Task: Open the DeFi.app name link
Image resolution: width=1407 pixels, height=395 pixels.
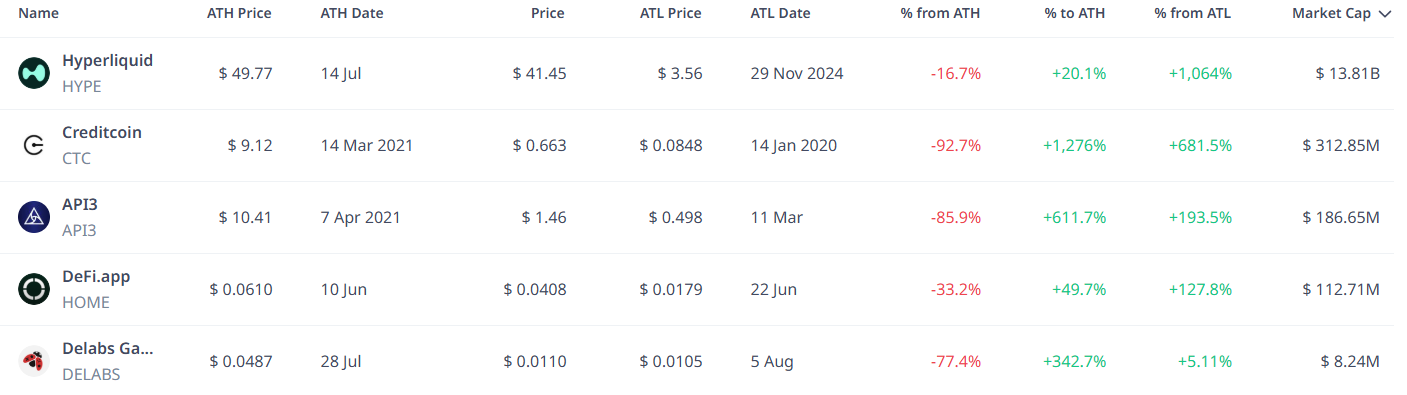Action: click(x=96, y=276)
